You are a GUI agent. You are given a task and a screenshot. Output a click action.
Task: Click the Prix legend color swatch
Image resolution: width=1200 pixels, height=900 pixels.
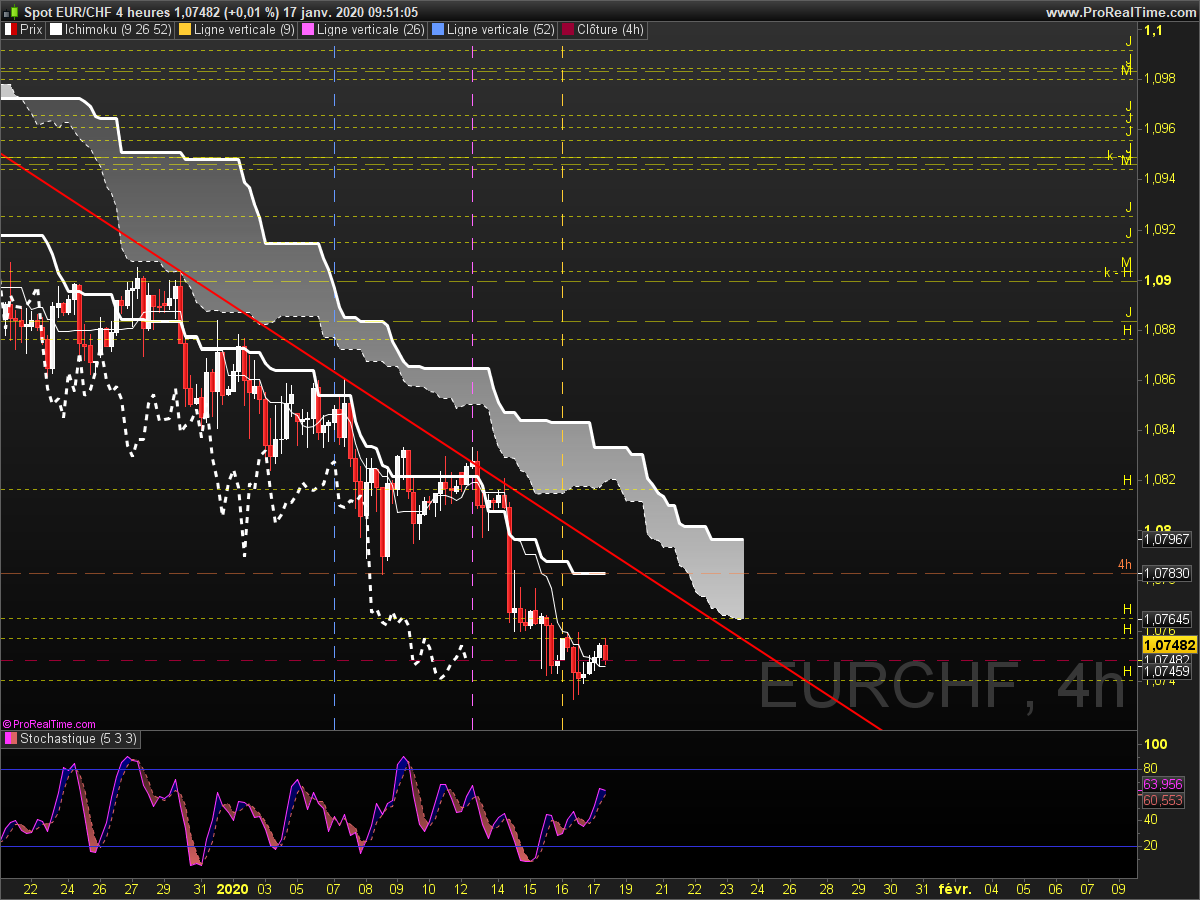[10, 30]
